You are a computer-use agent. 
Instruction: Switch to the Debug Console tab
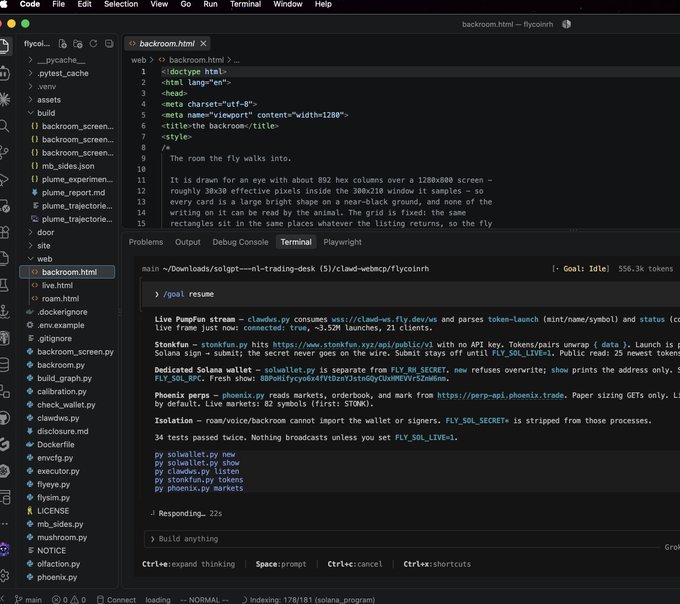tap(240, 242)
